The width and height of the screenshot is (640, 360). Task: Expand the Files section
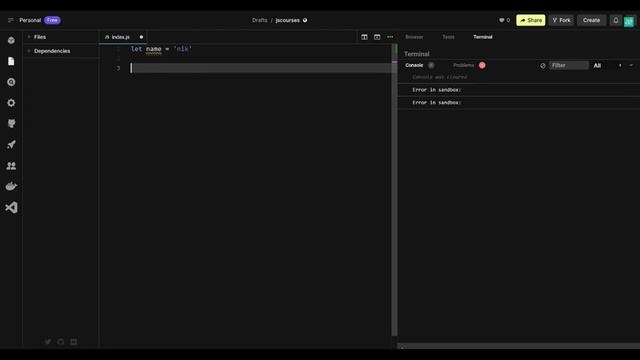[61, 37]
